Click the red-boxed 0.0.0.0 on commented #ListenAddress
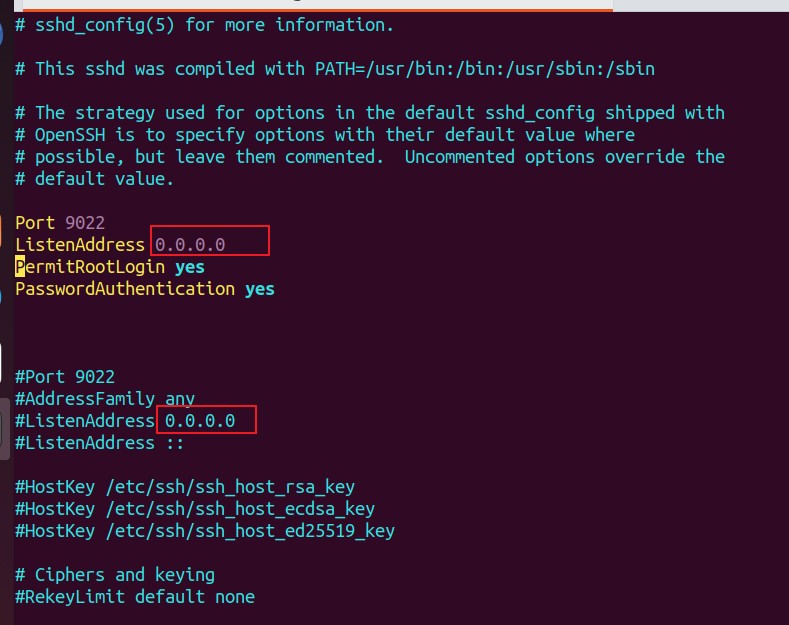 [x=200, y=421]
